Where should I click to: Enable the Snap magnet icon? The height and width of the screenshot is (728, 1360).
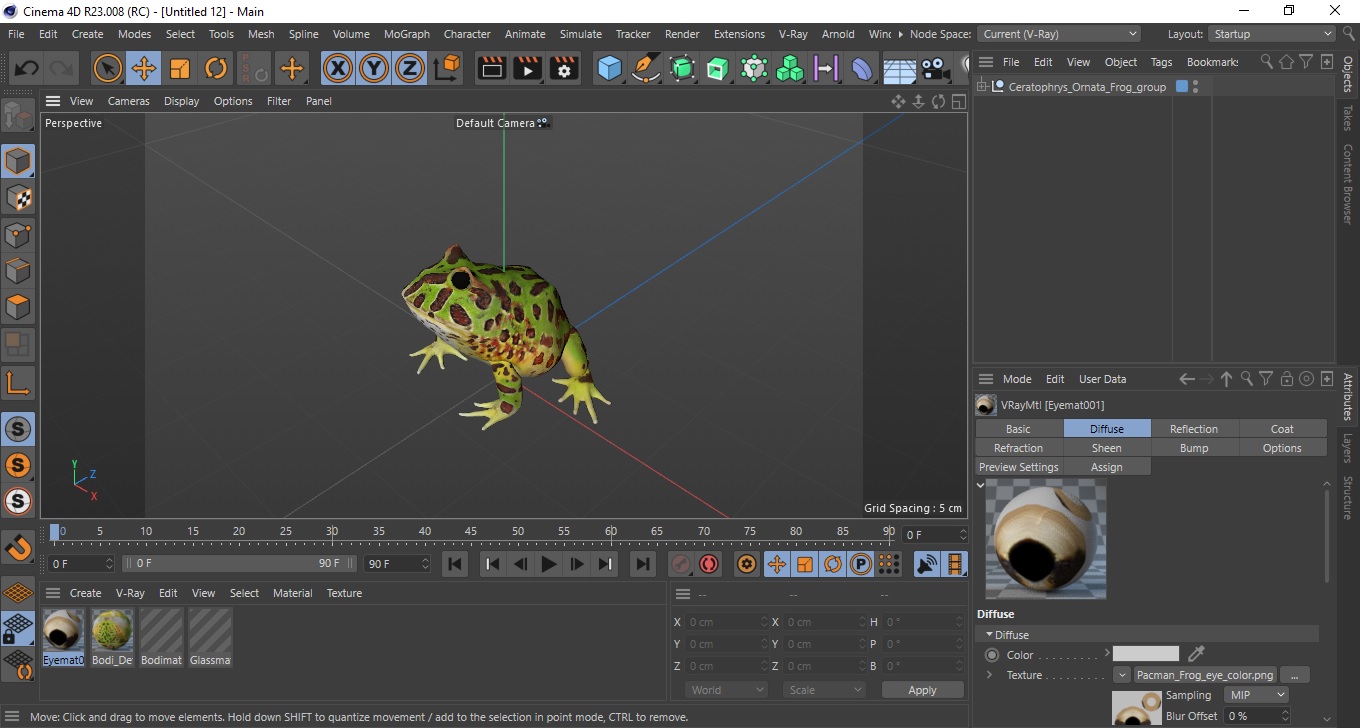coord(17,548)
